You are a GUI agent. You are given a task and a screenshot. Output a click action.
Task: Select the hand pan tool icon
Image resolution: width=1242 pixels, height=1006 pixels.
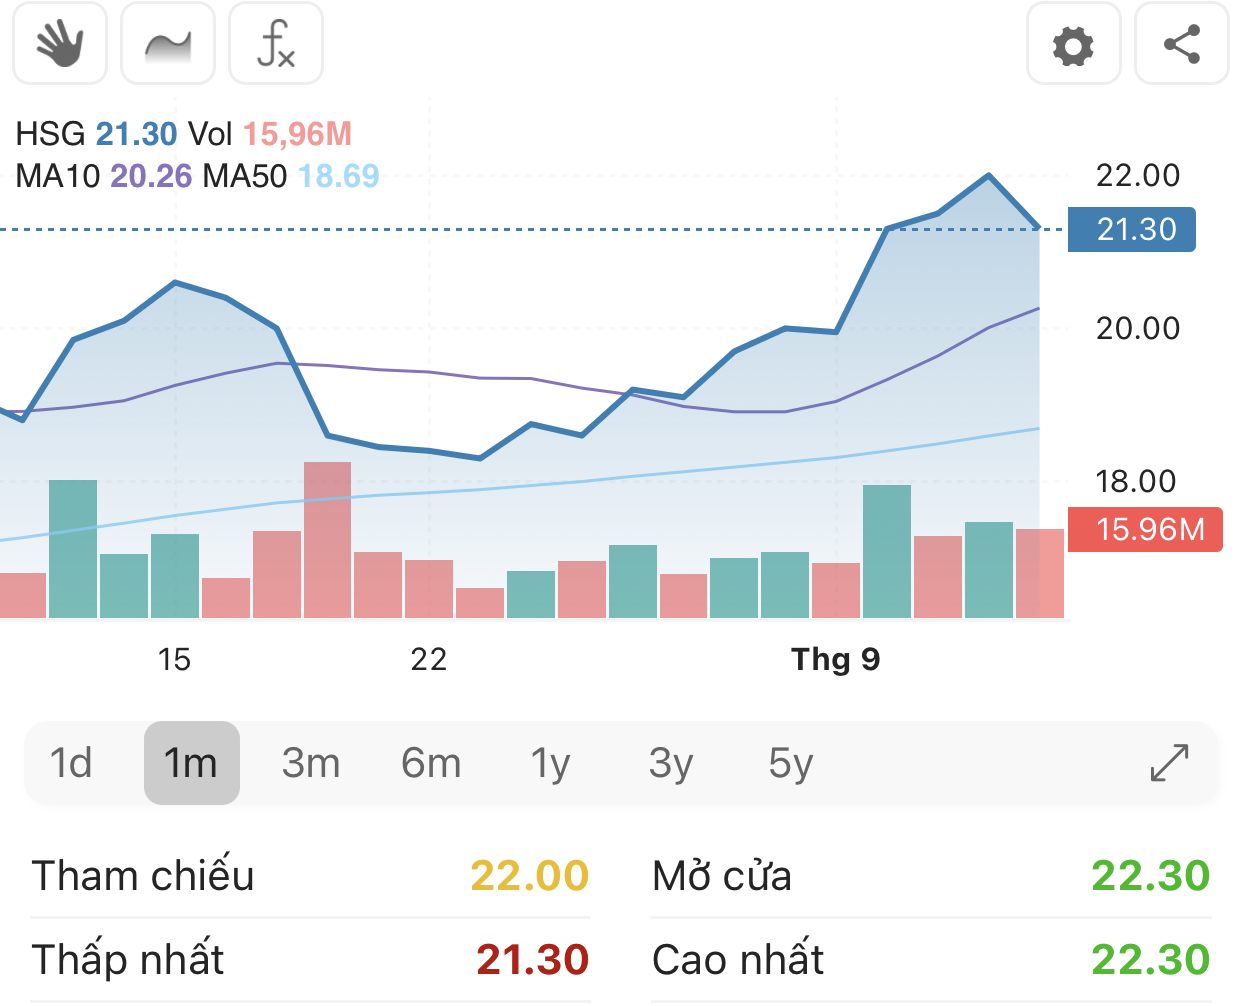[60, 44]
